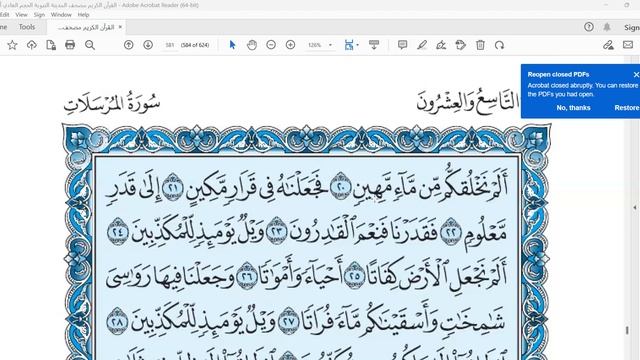Viewport: 640px width, 360px height.
Task: Close the Arabic-titled Quran document tab
Action: click(x=120, y=27)
